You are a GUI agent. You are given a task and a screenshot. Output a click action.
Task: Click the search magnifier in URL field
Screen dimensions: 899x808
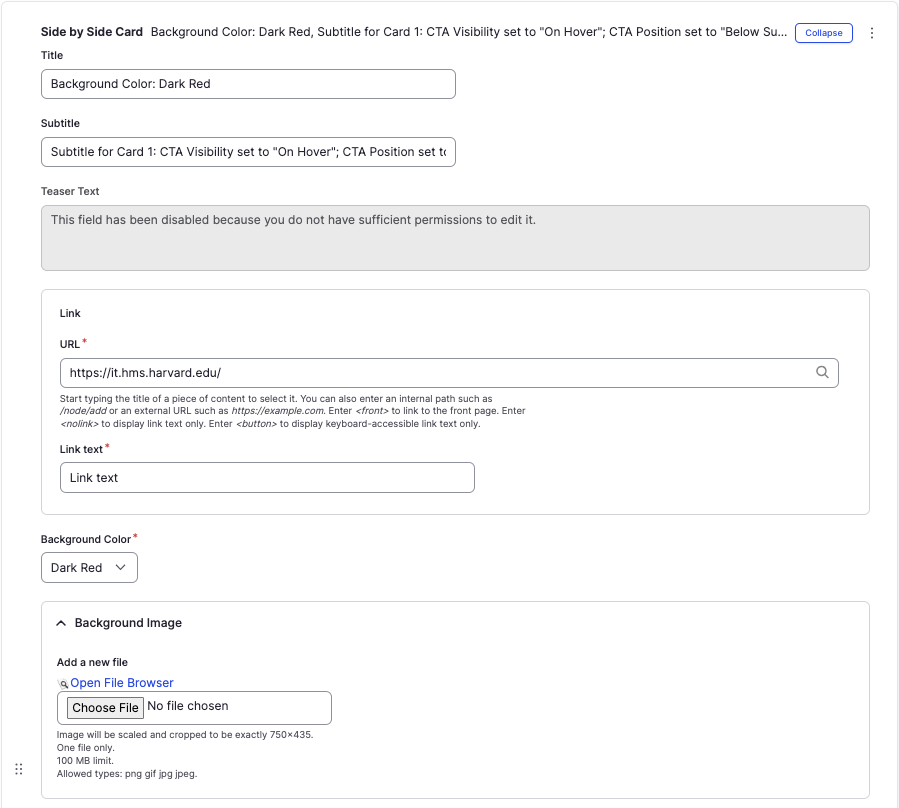(x=822, y=372)
